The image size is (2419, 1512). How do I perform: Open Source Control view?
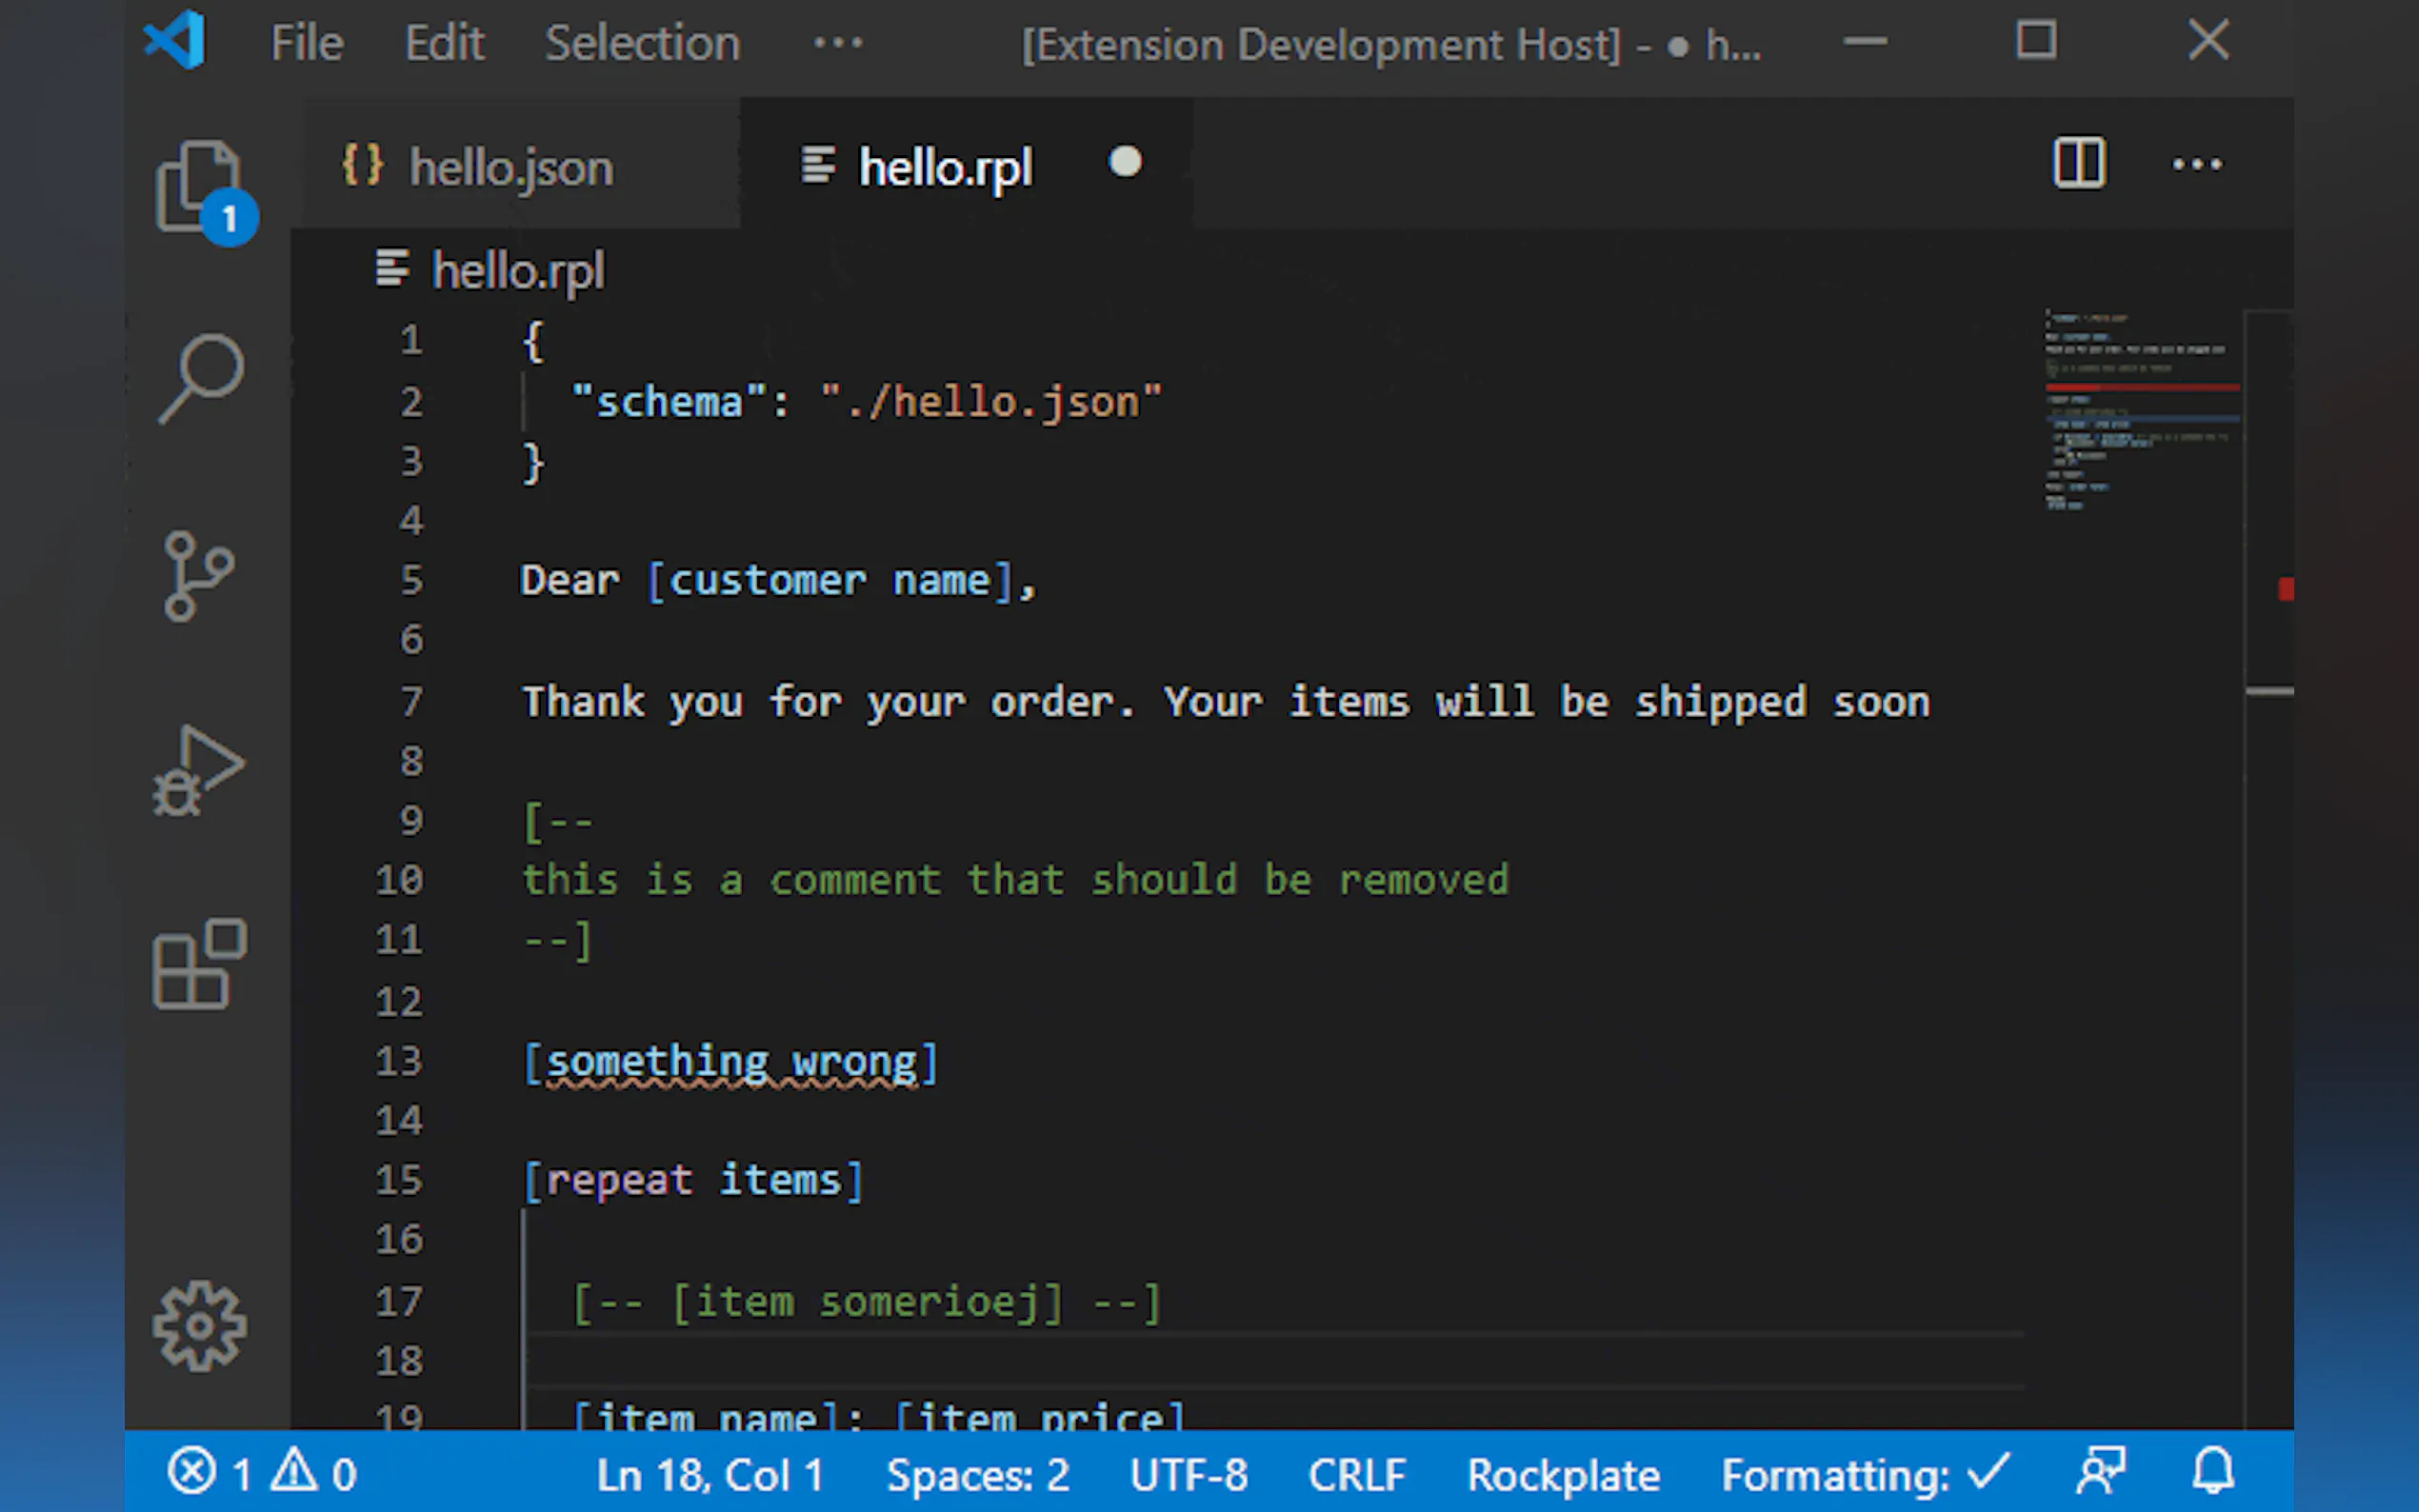pos(198,576)
